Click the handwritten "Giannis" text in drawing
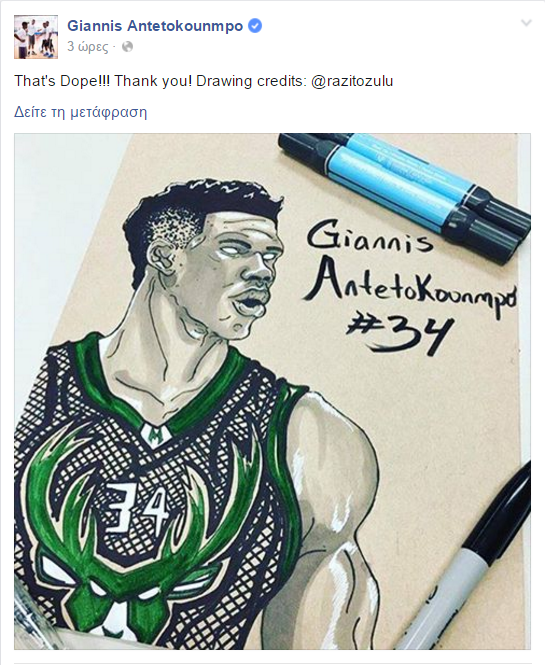Image resolution: width=545 pixels, height=665 pixels. pos(369,237)
